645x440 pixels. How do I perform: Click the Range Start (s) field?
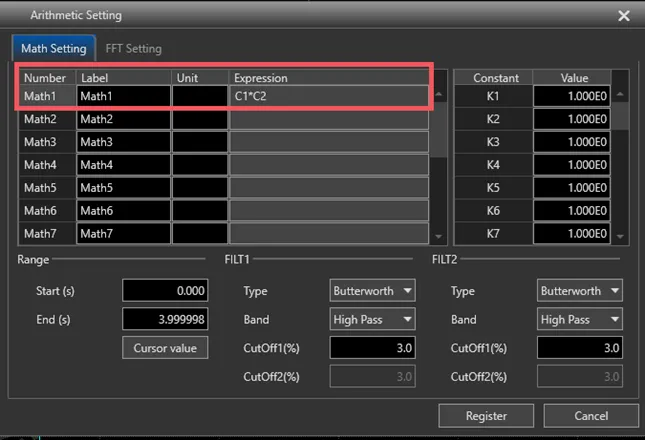point(165,291)
